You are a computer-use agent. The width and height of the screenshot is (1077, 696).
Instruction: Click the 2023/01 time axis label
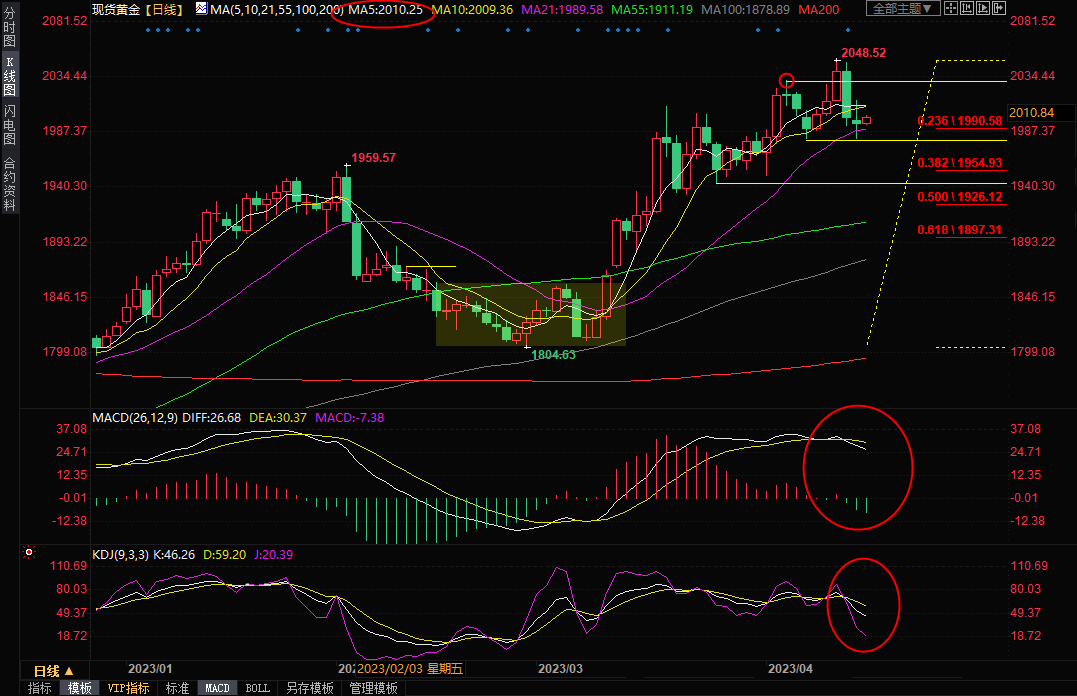[x=150, y=669]
